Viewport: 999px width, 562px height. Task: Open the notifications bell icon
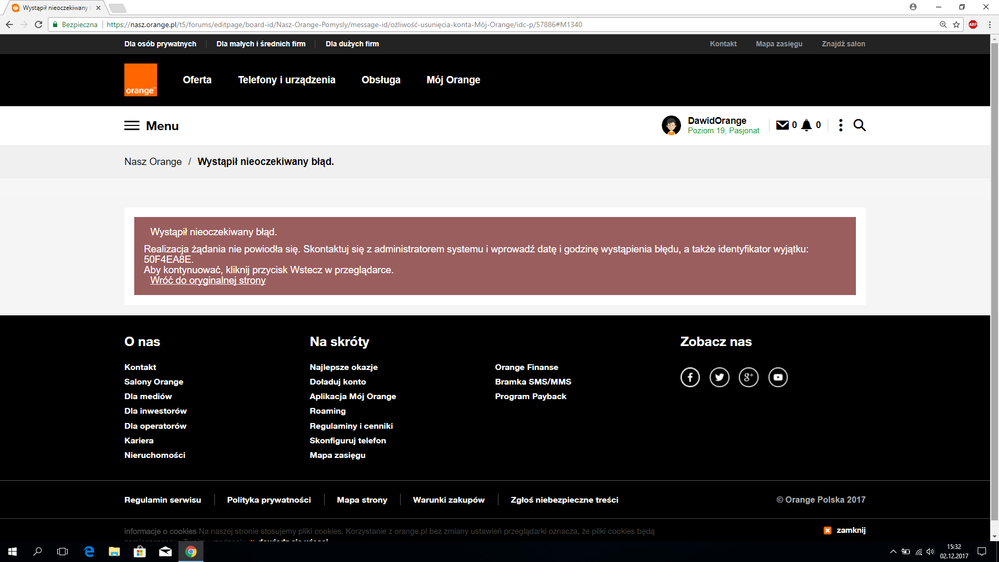point(807,126)
